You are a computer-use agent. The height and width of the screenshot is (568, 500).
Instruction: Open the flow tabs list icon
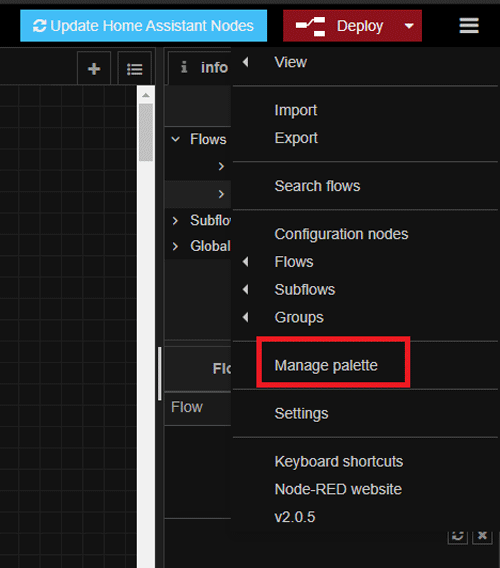click(135, 68)
